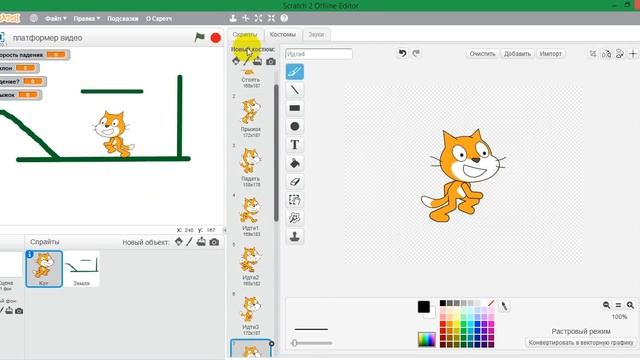Click the Duplicate stamp toolbar icon
This screenshot has height=360, width=640.
(x=233, y=18)
